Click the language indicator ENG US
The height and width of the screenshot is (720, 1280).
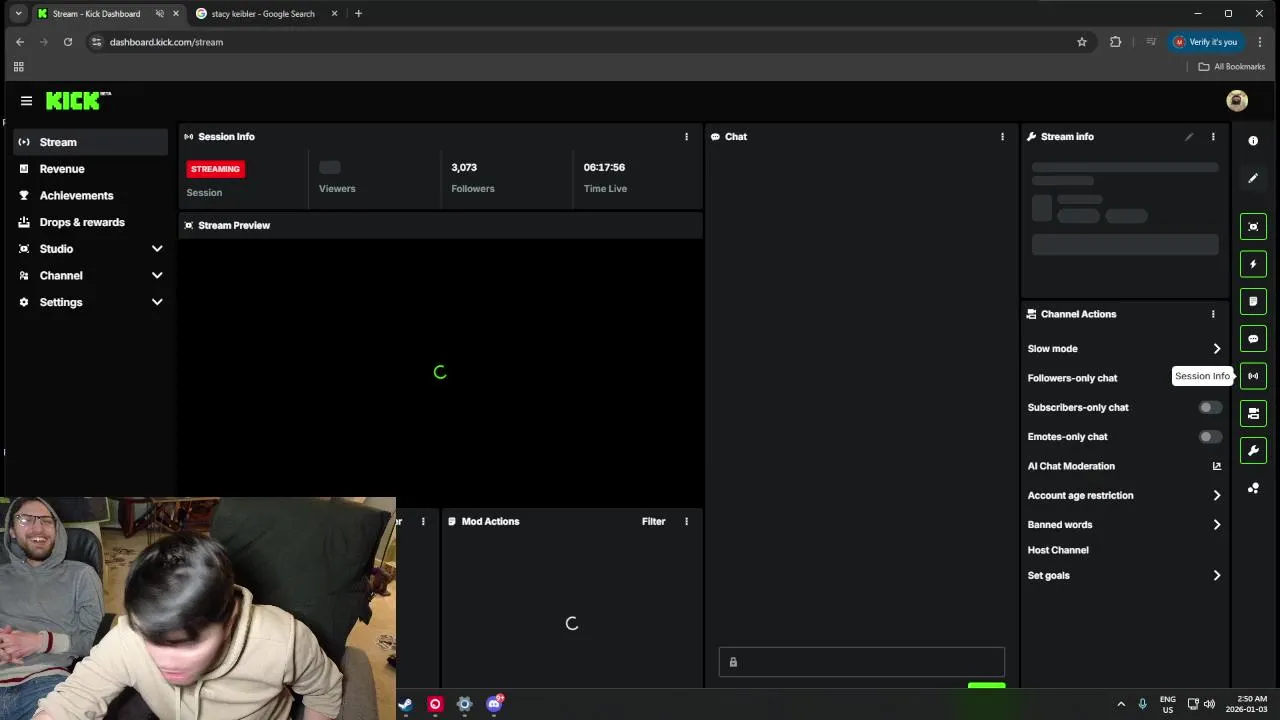point(1168,704)
